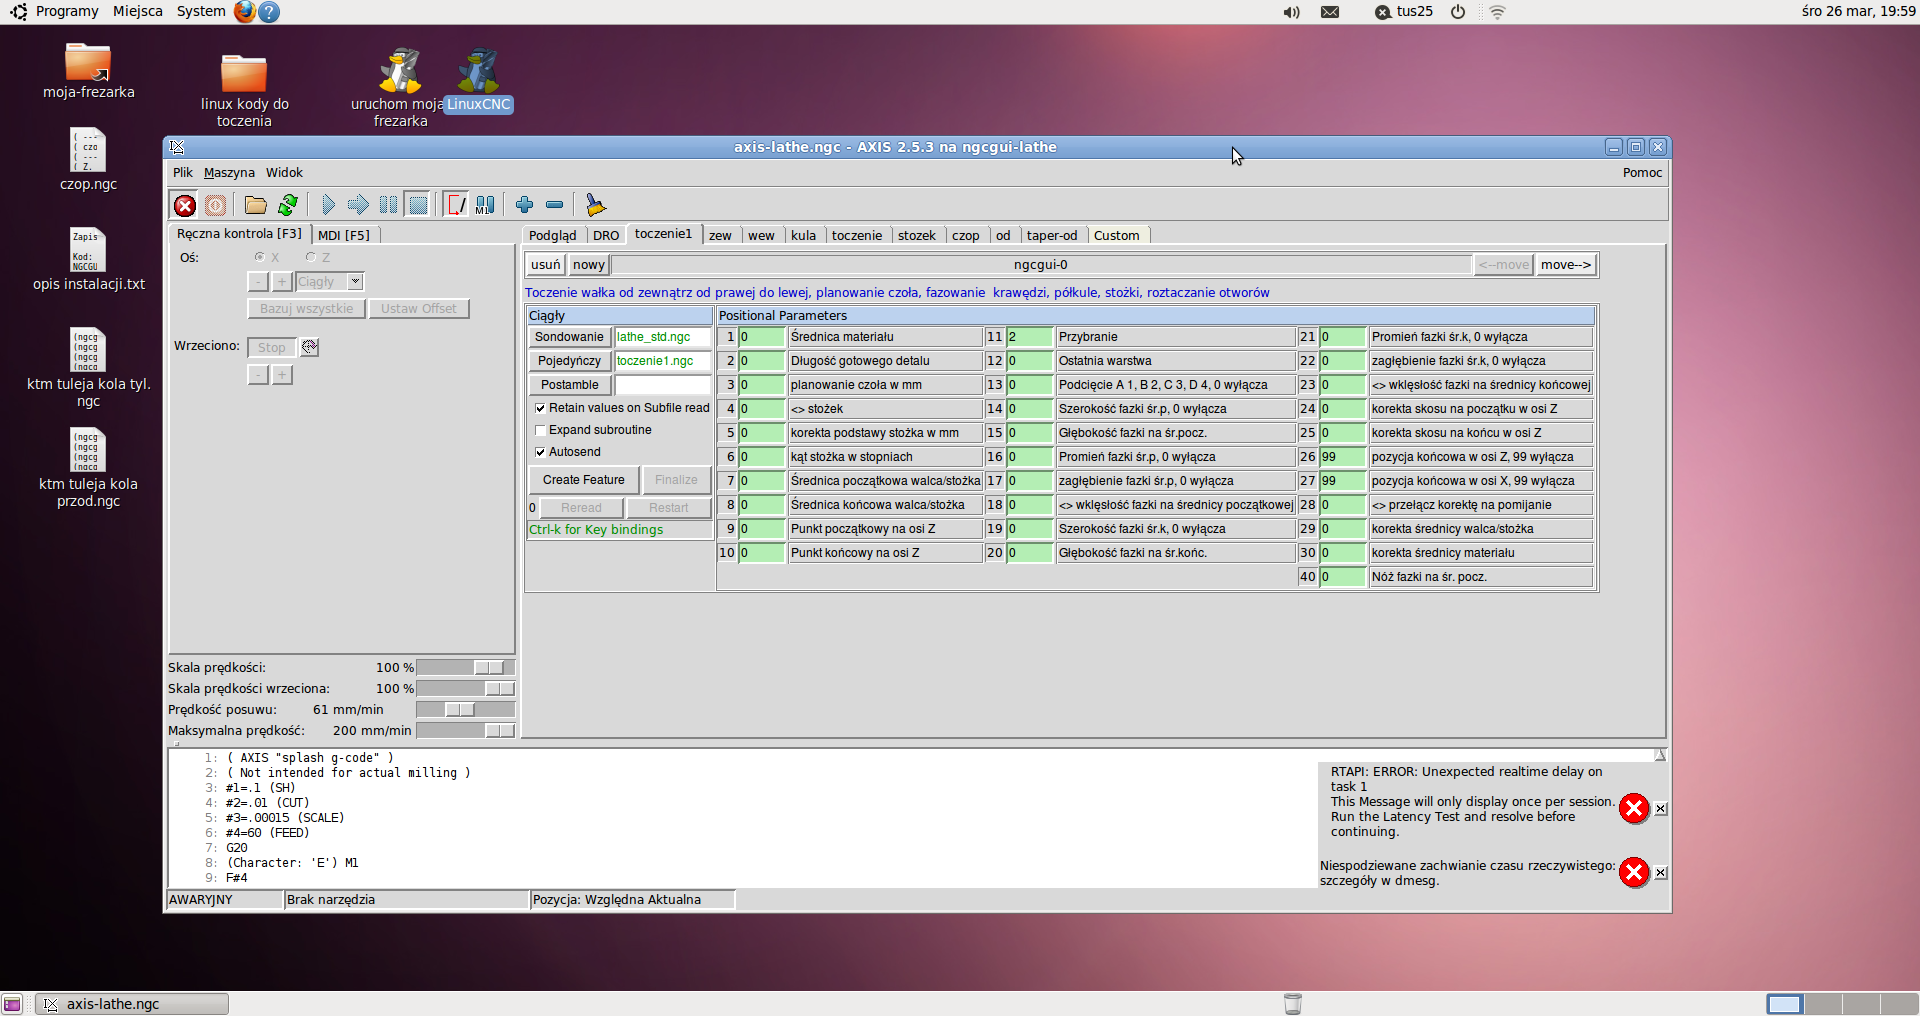This screenshot has width=1920, height=1016.
Task: Open power menu icon in top panel
Action: pyautogui.click(x=1458, y=12)
